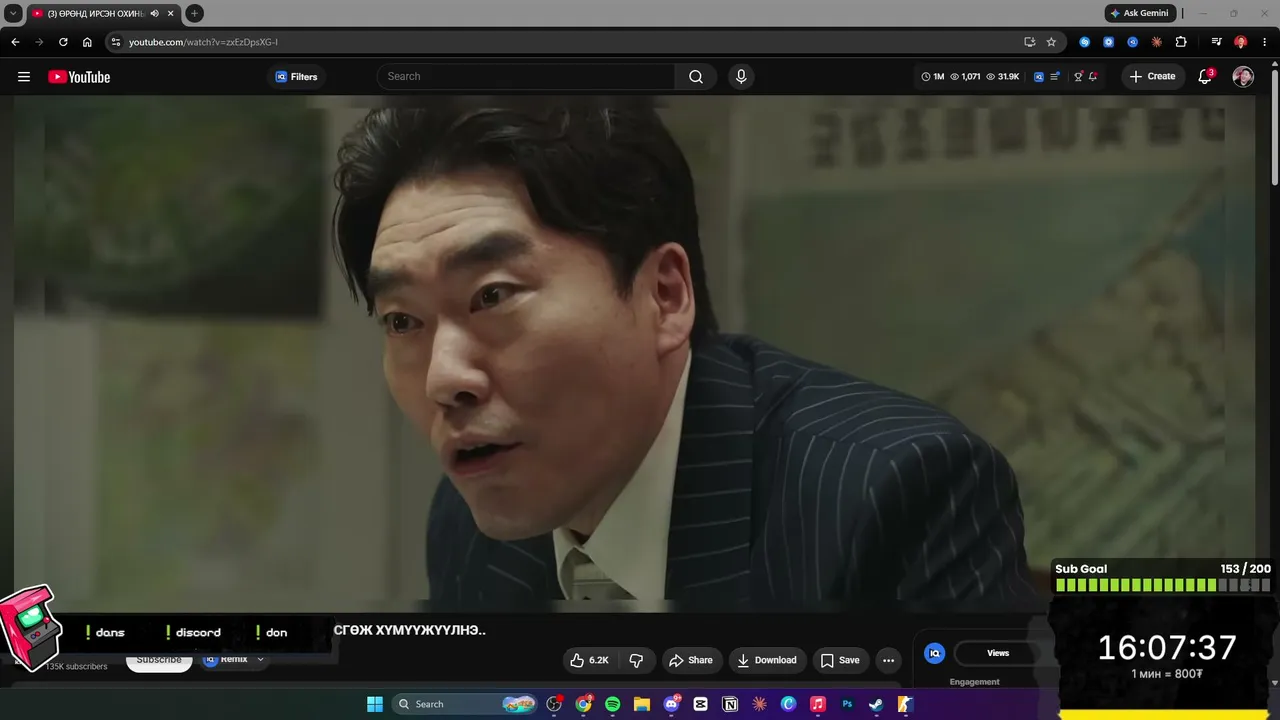Click the vidIQ logo in side panel
Viewport: 1280px width, 720px height.
(x=934, y=653)
